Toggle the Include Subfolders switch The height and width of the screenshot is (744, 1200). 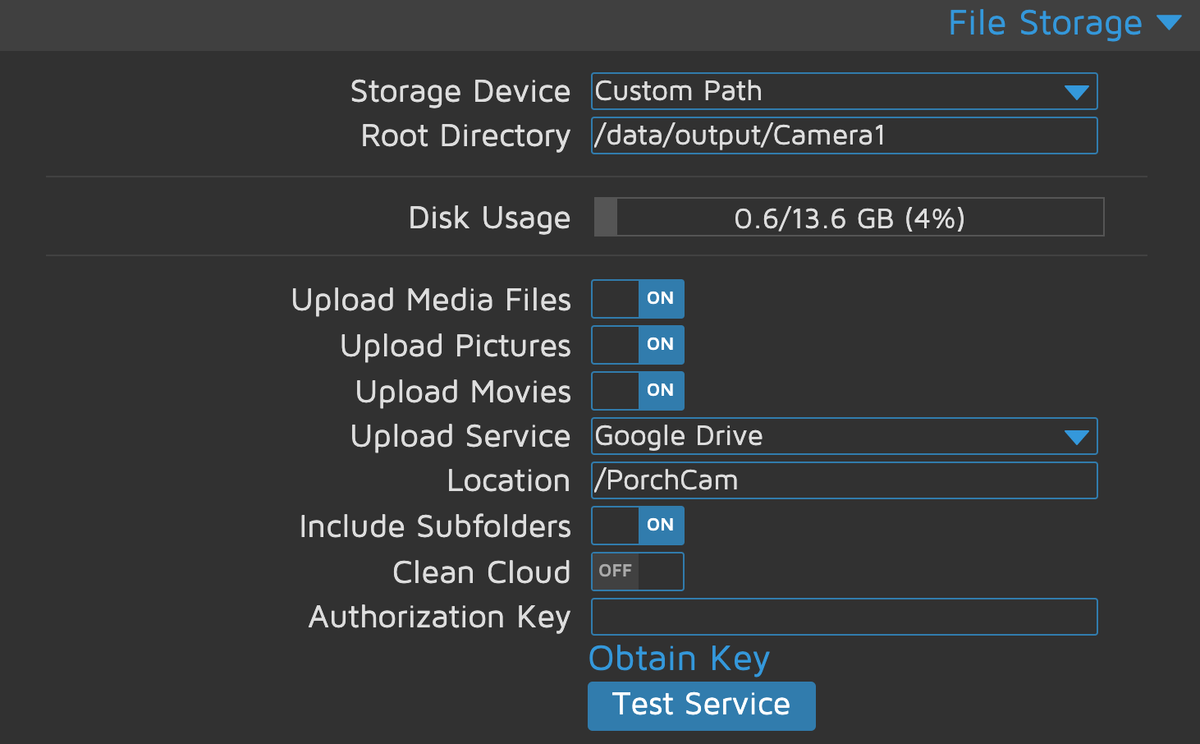pos(638,525)
